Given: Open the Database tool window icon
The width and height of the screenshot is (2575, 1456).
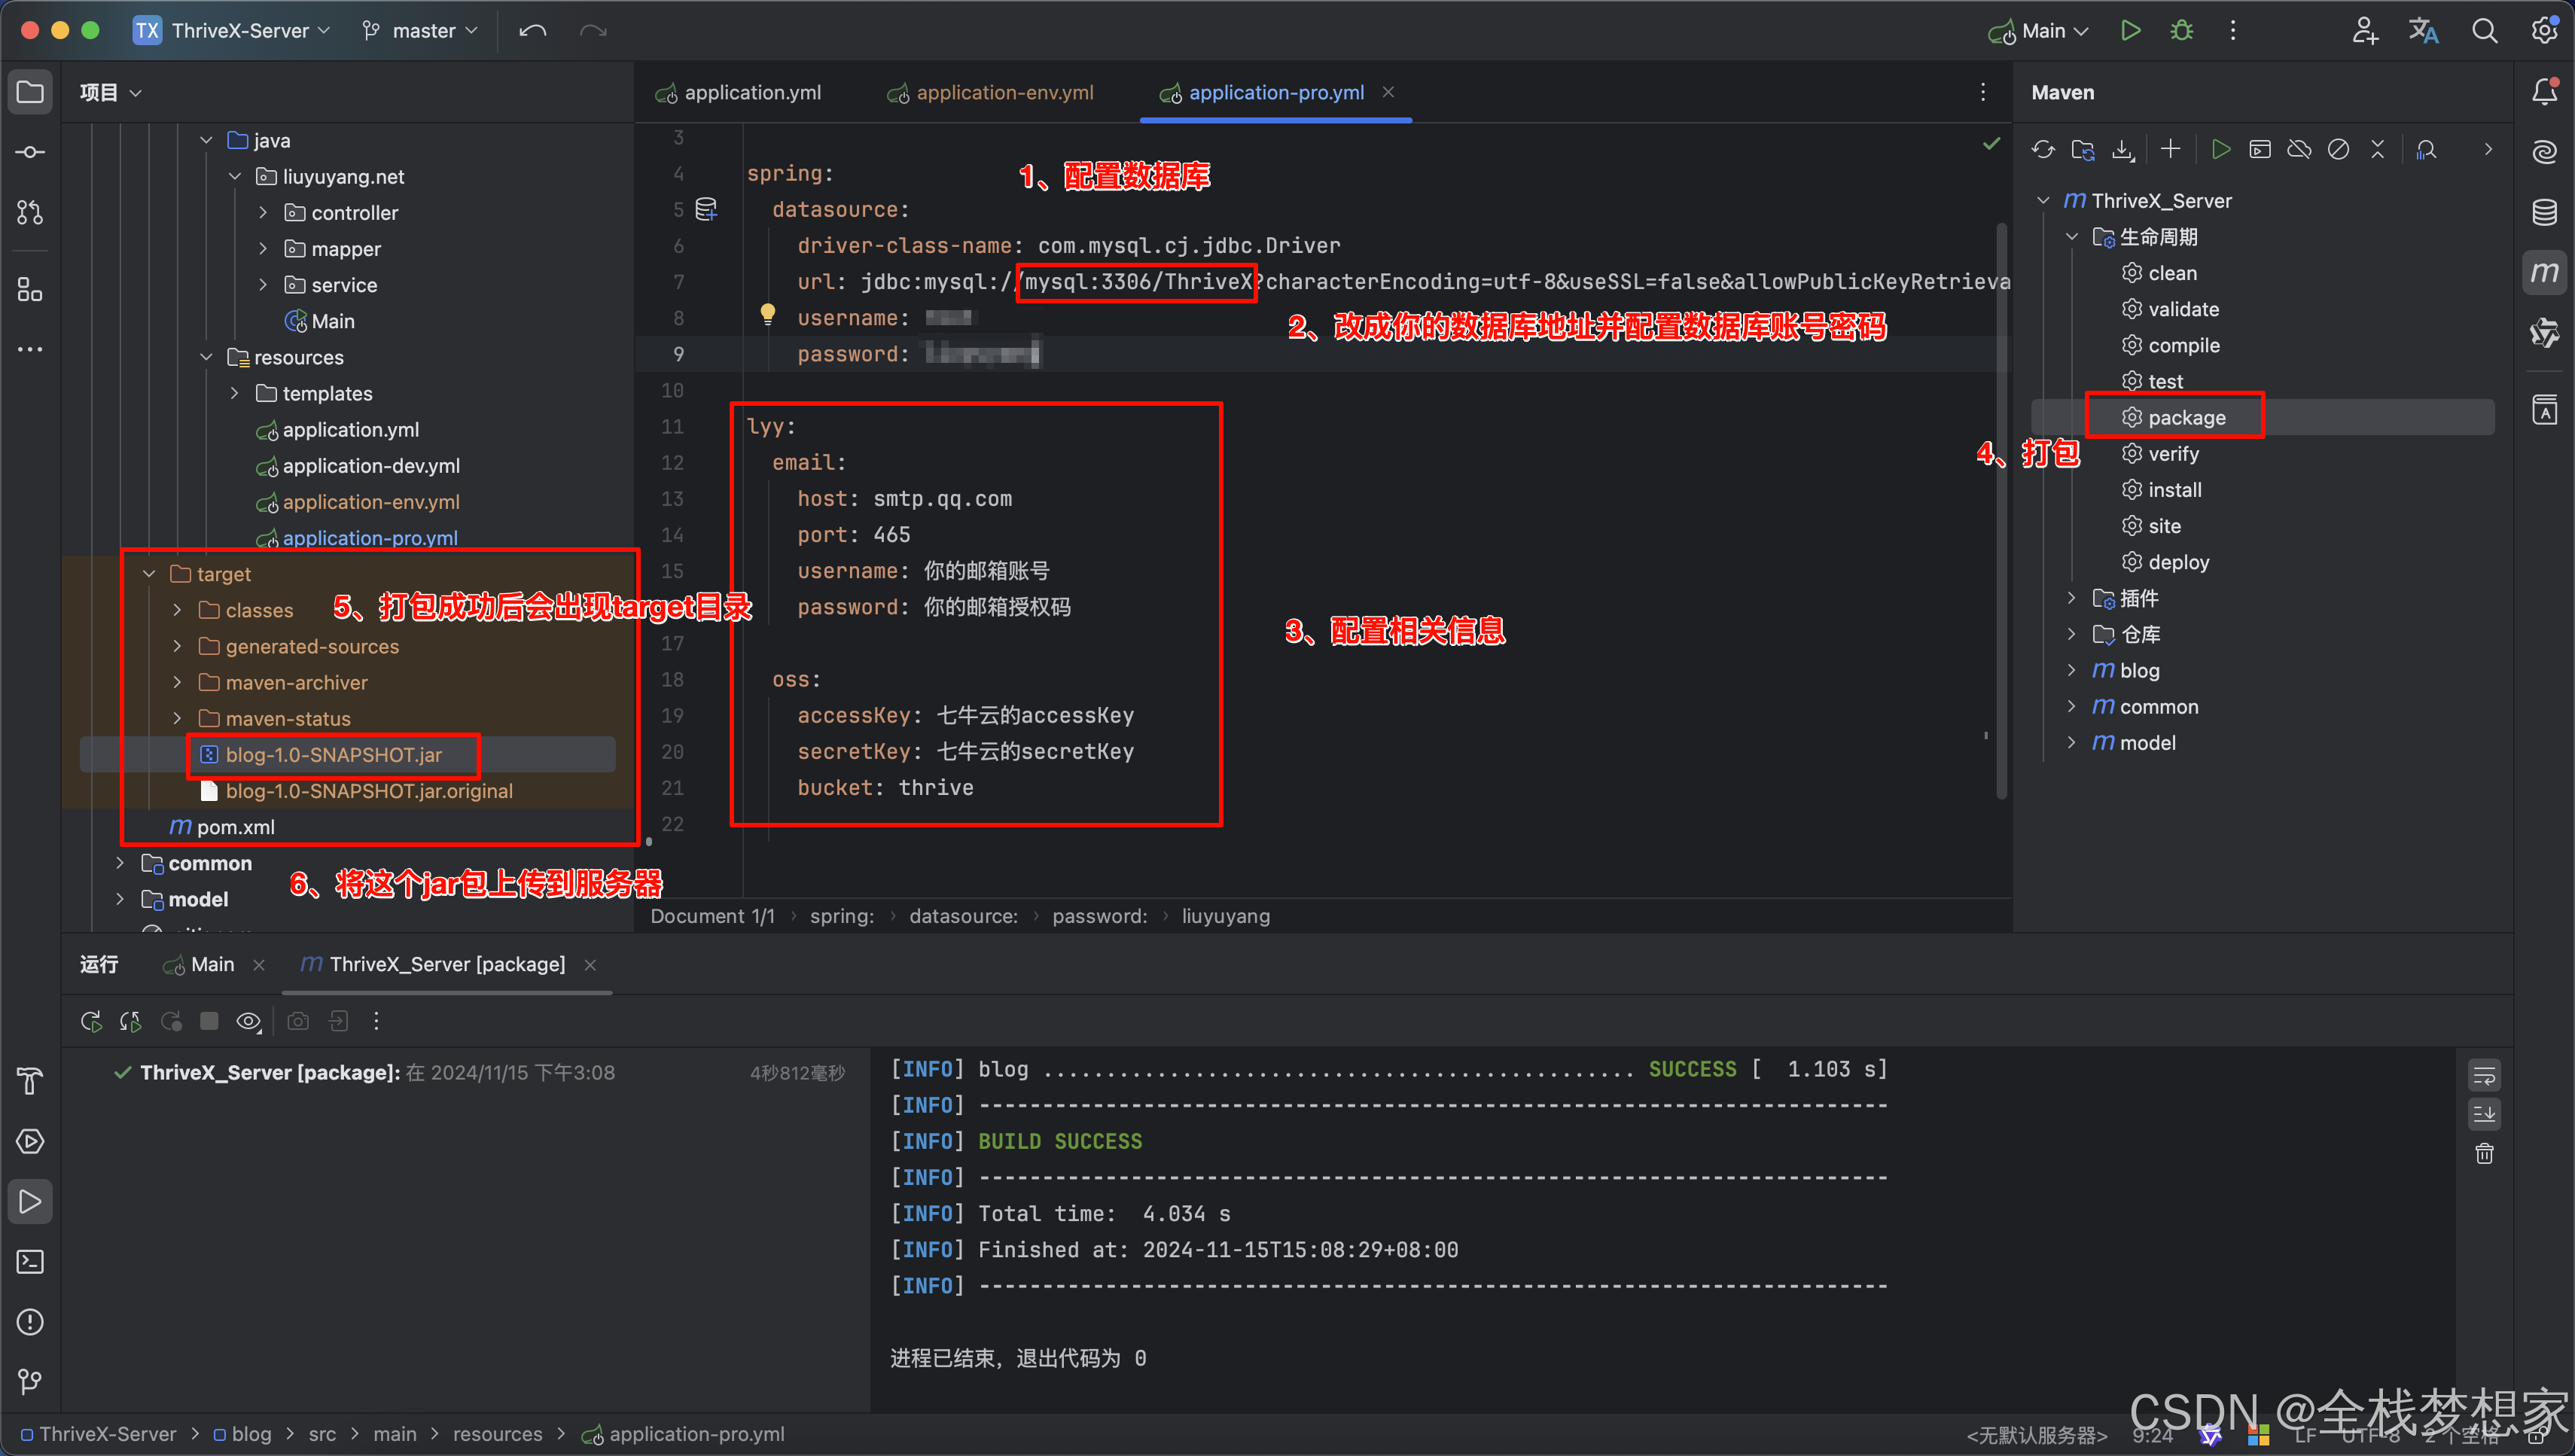Looking at the screenshot, I should 2544,212.
